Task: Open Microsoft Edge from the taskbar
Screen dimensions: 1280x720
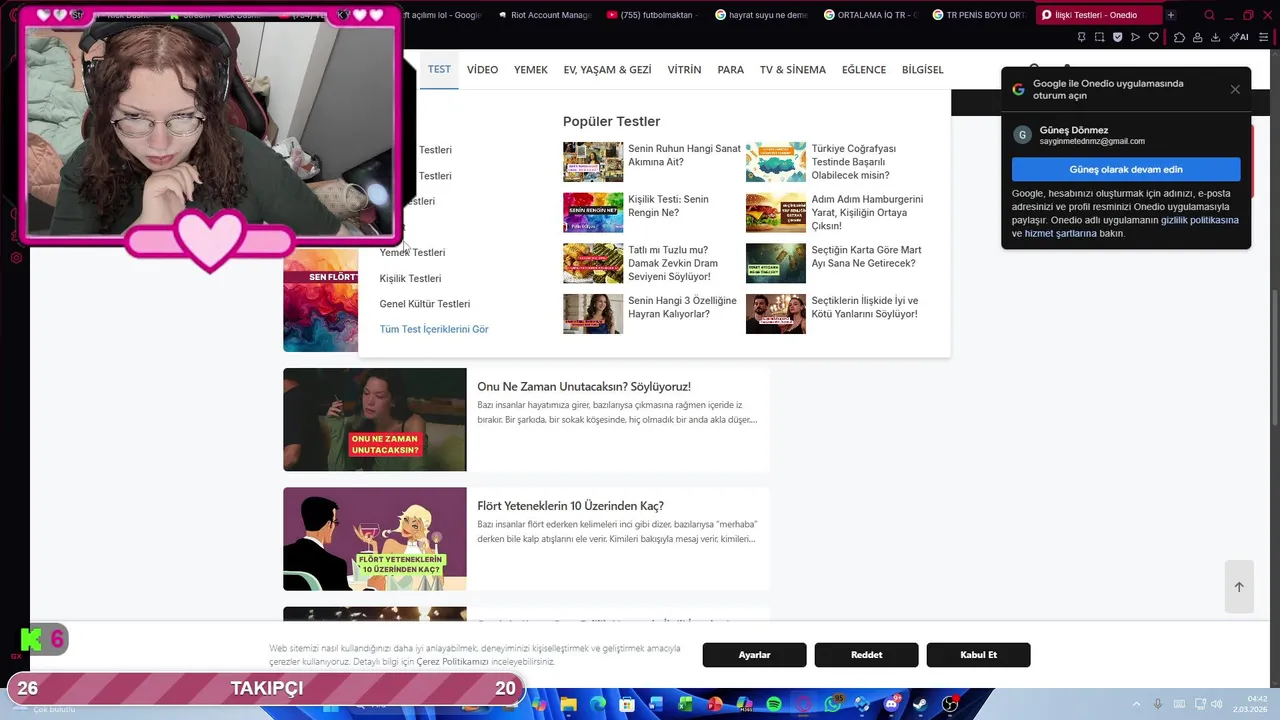Action: coord(598,704)
